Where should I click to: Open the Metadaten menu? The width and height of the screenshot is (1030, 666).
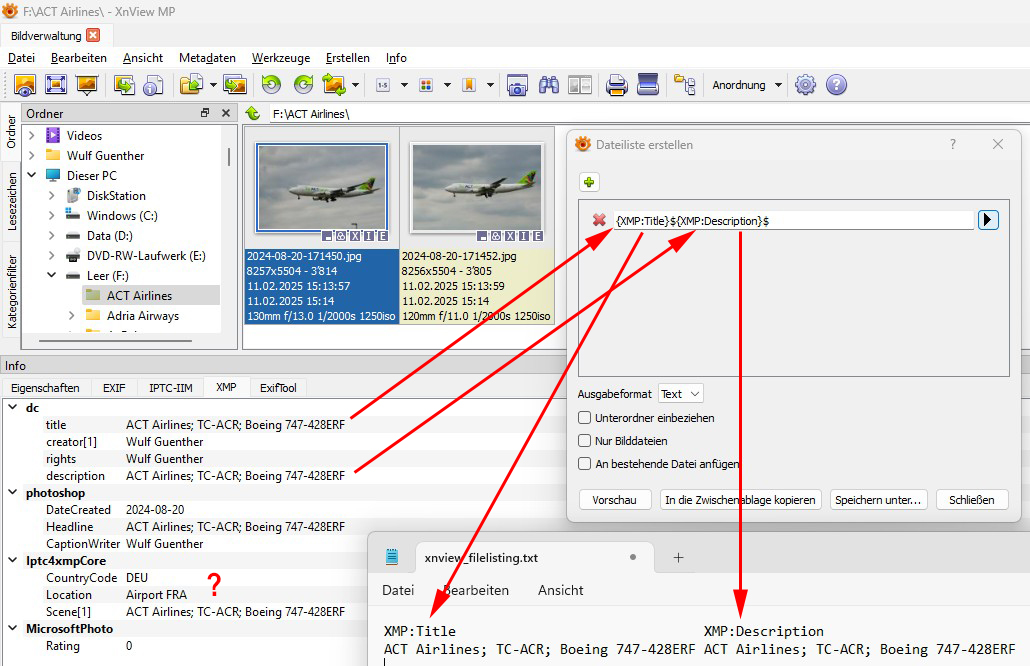[x=207, y=58]
